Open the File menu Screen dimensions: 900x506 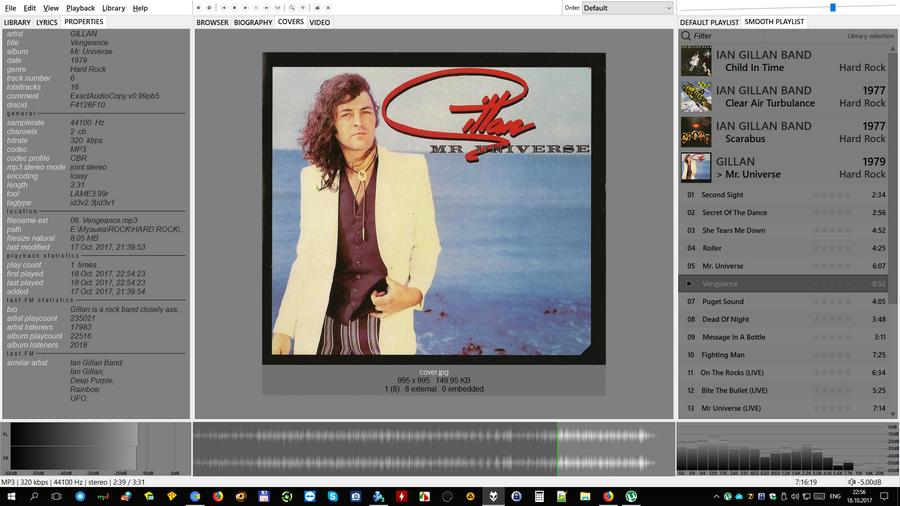[x=10, y=8]
